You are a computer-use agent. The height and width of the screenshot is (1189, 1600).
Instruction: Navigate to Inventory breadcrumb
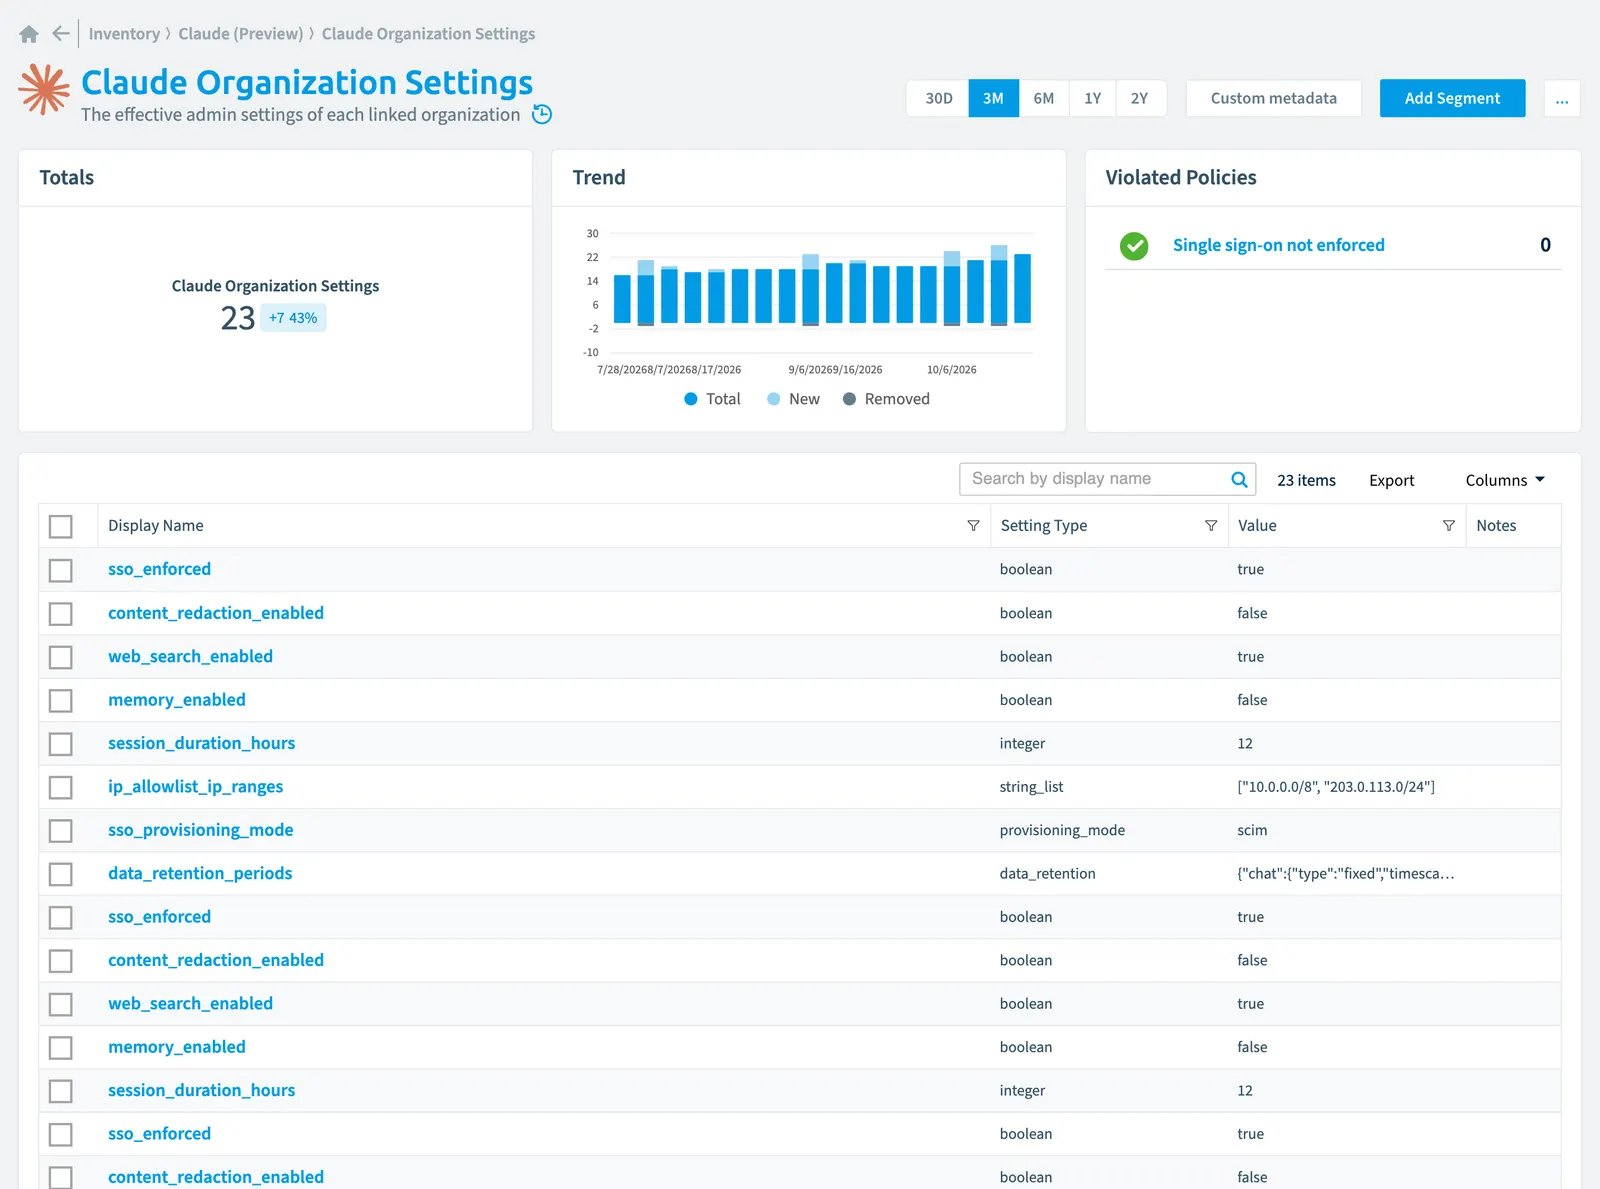[x=124, y=34]
